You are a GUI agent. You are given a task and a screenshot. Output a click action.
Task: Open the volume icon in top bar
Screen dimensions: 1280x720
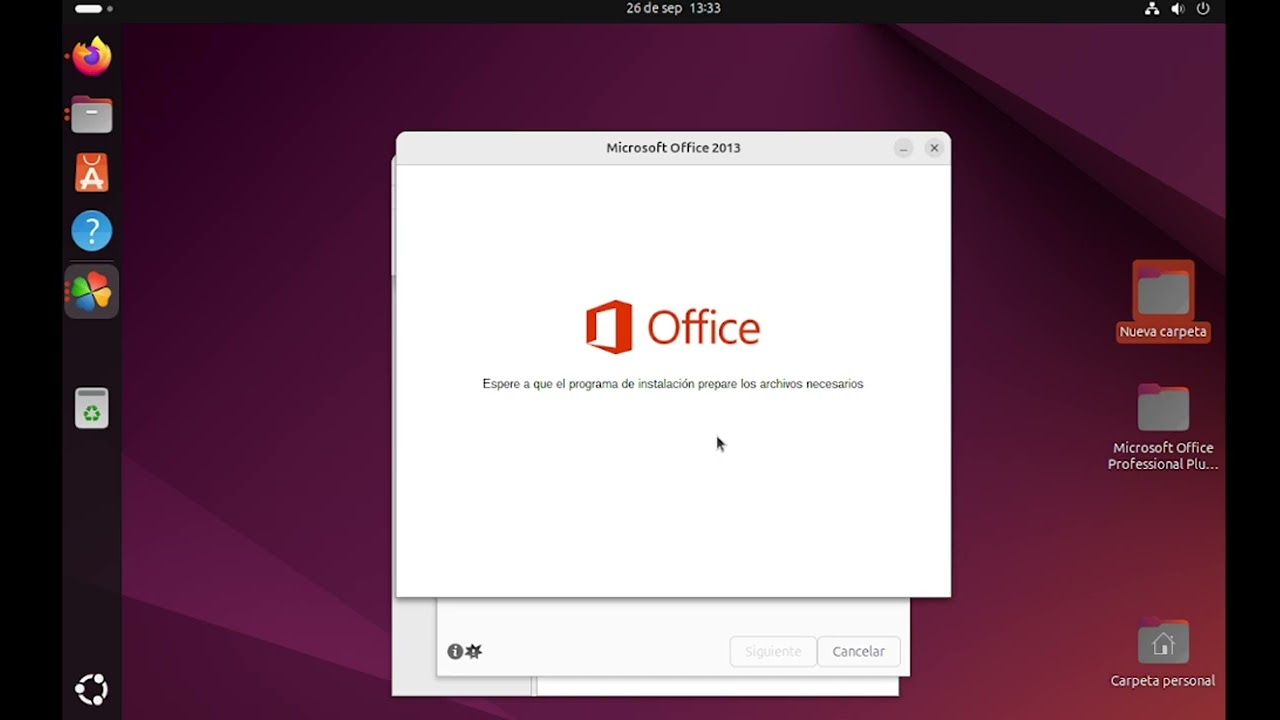(x=1178, y=8)
